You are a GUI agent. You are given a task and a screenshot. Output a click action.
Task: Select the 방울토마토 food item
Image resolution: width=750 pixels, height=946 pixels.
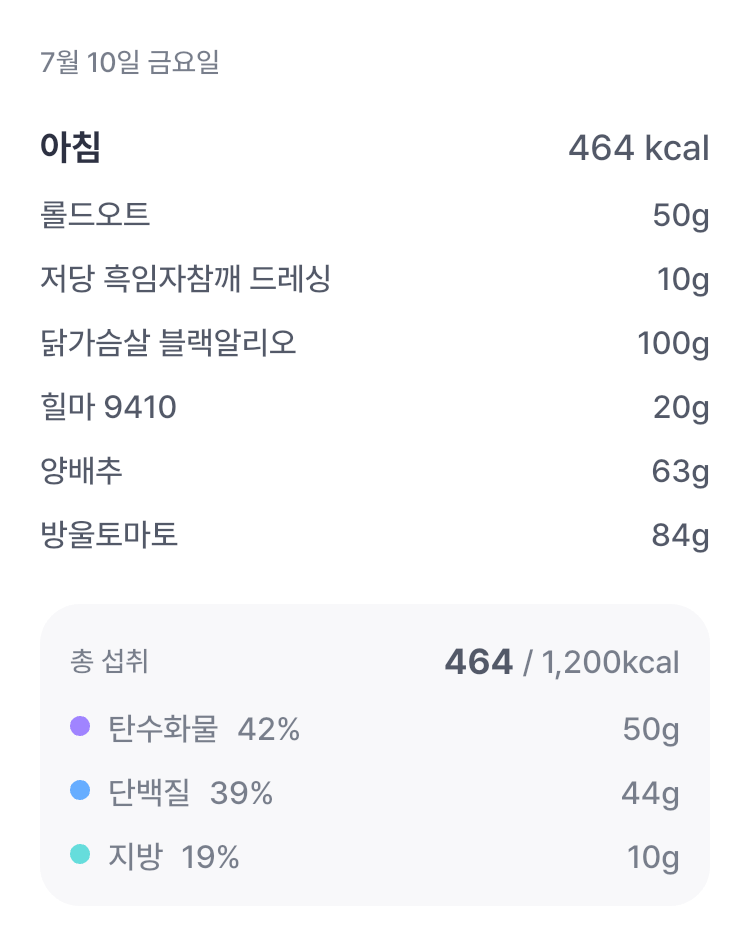(375, 535)
